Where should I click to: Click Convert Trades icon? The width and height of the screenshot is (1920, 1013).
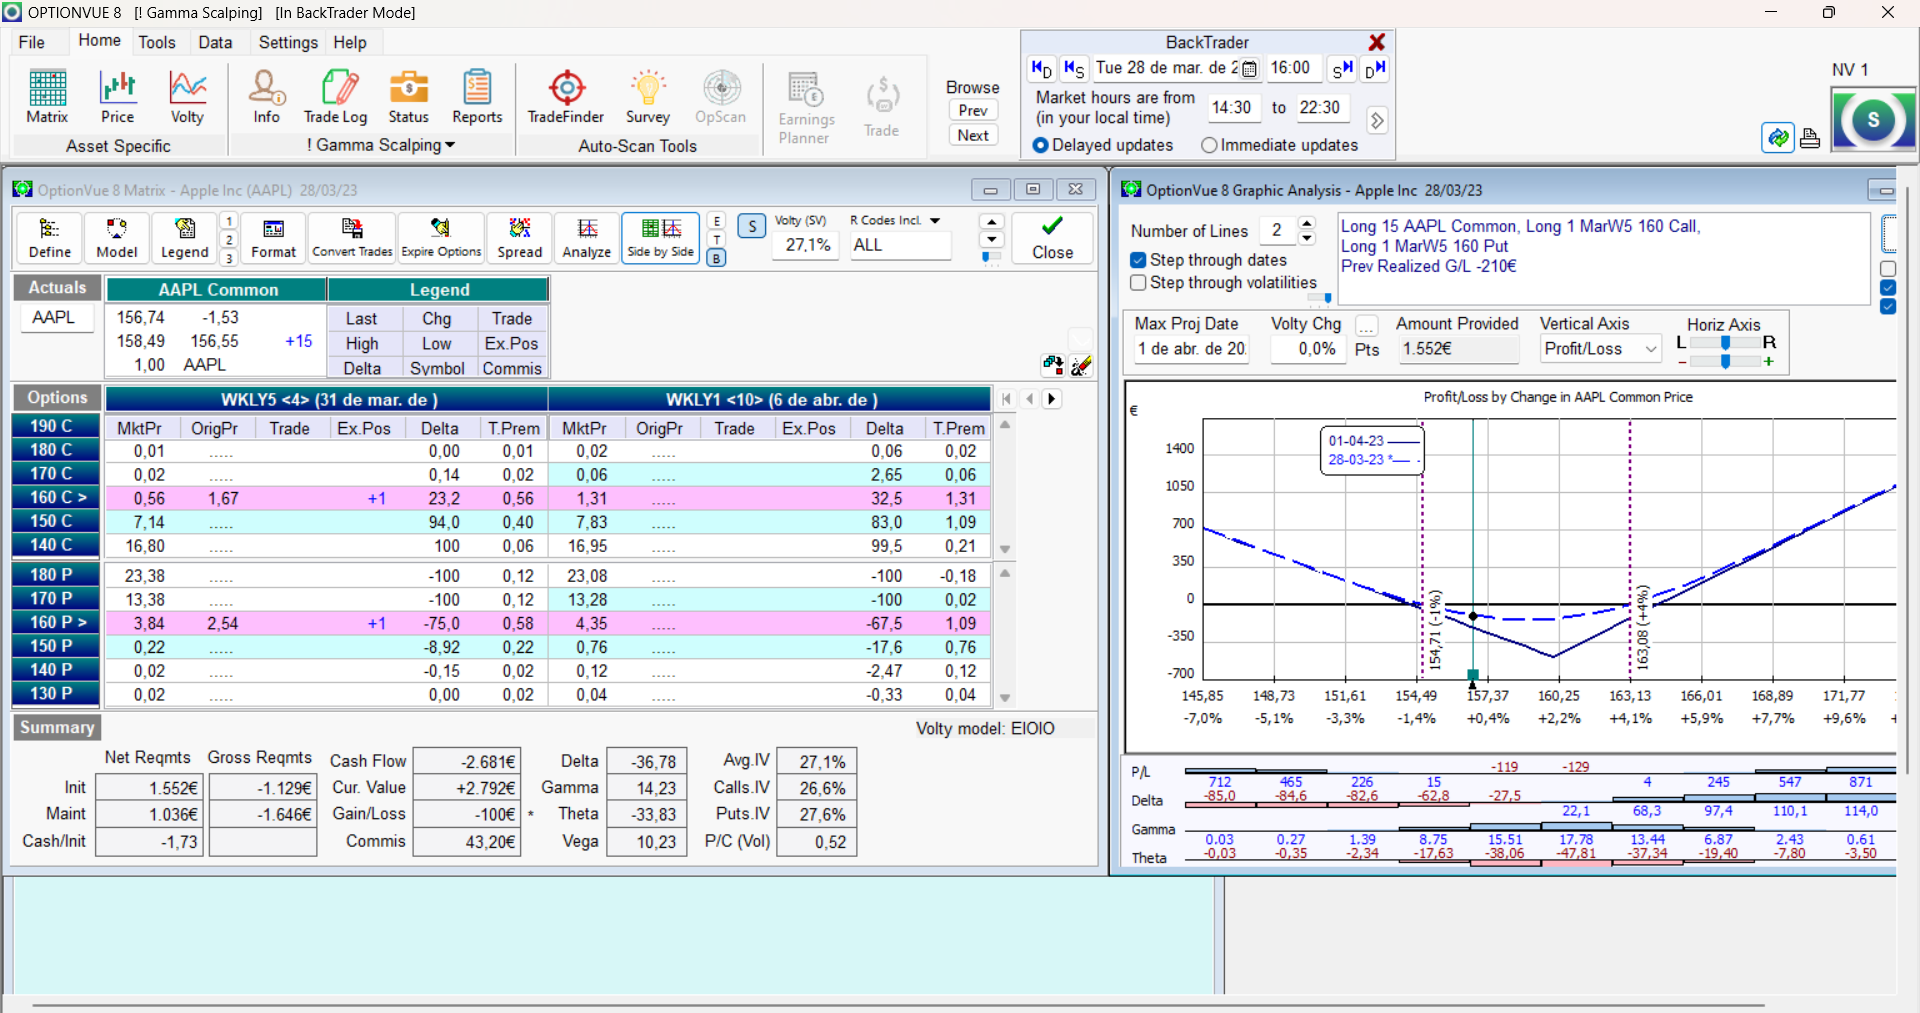352,238
